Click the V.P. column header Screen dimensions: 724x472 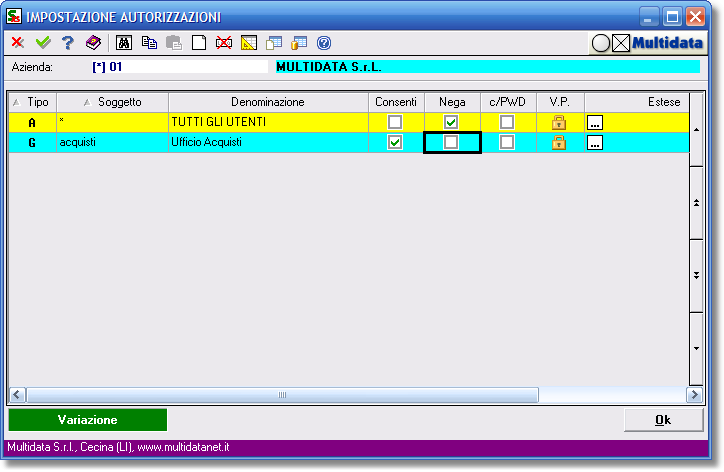[x=560, y=102]
